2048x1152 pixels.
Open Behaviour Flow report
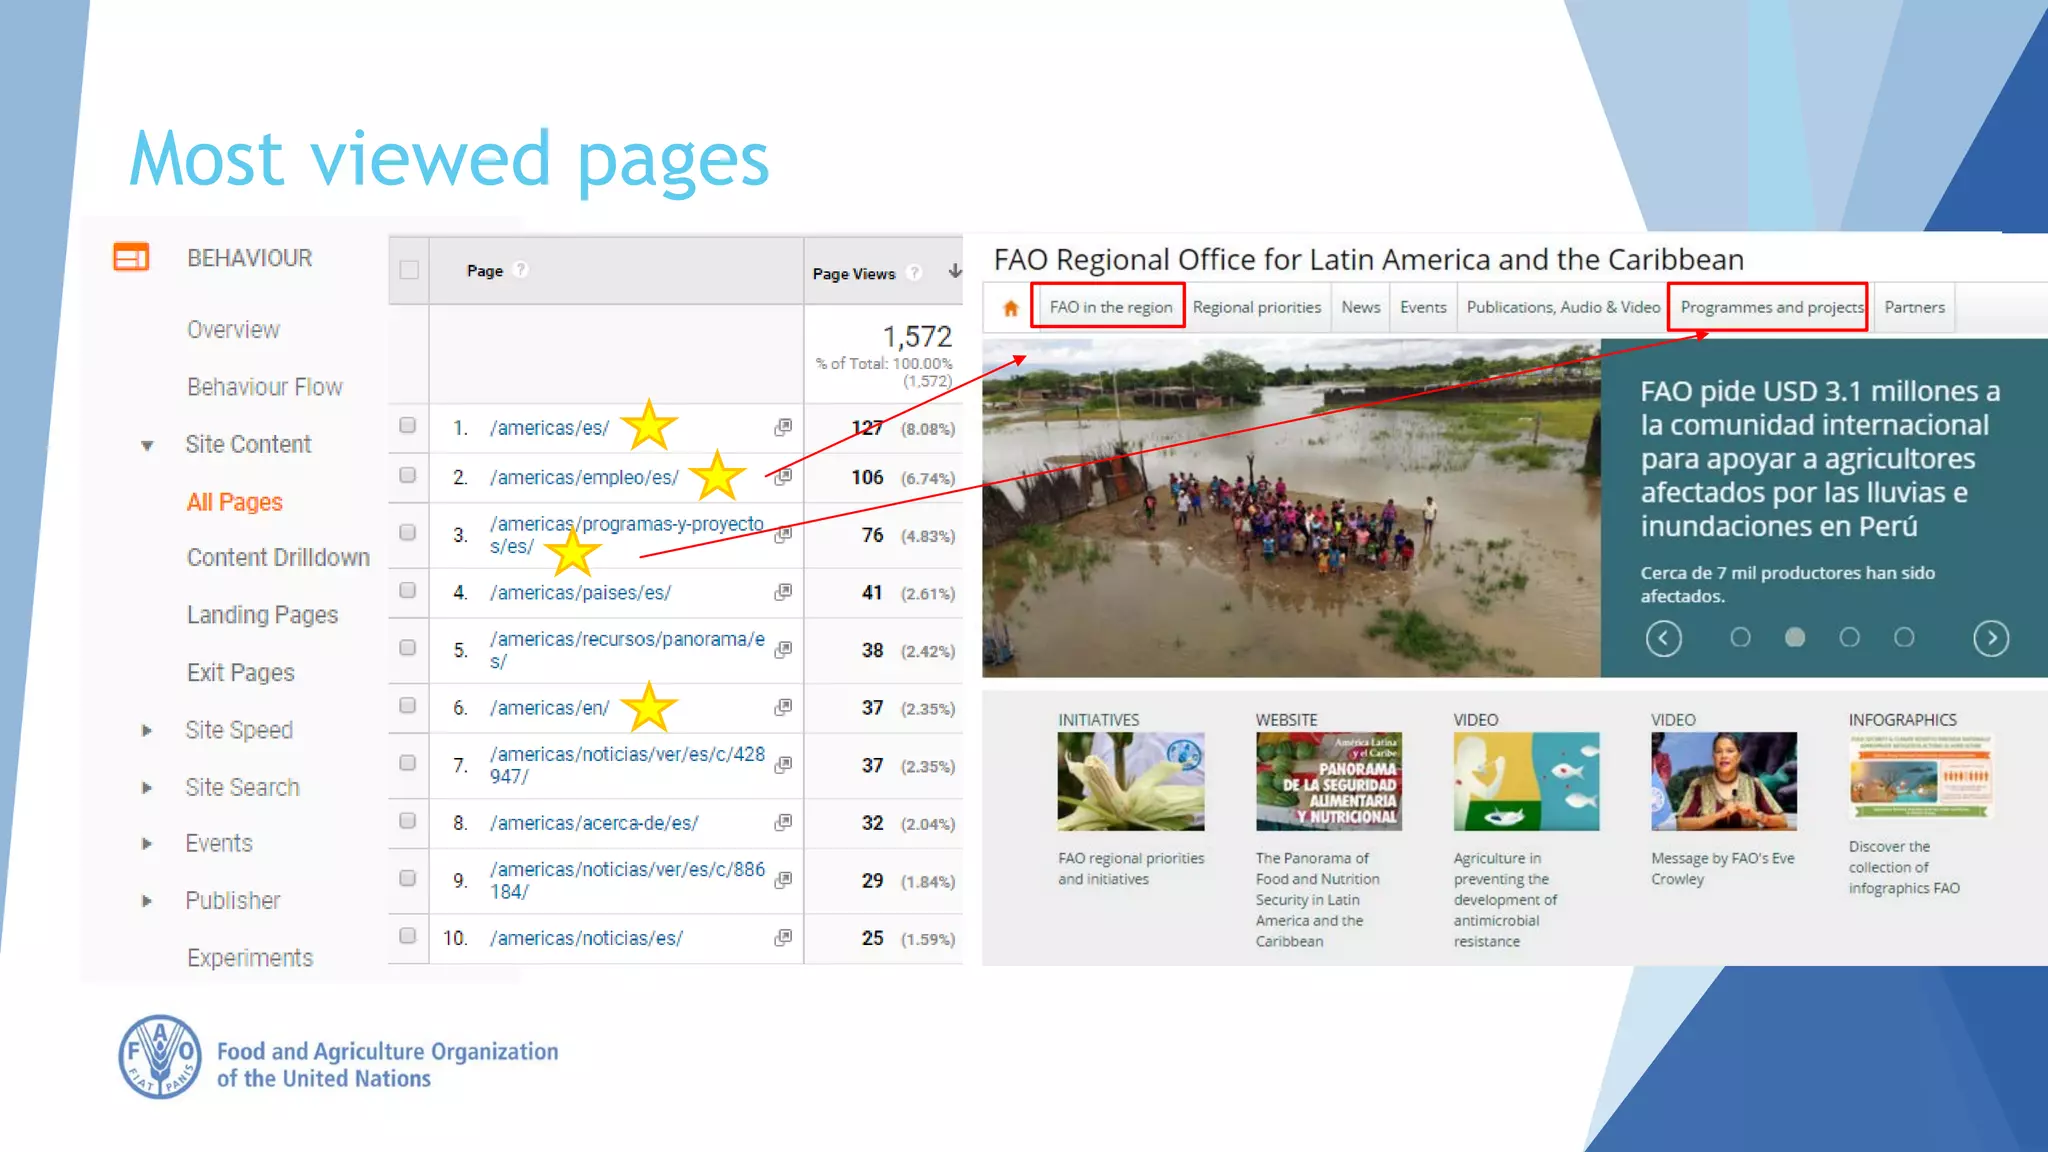coord(265,387)
